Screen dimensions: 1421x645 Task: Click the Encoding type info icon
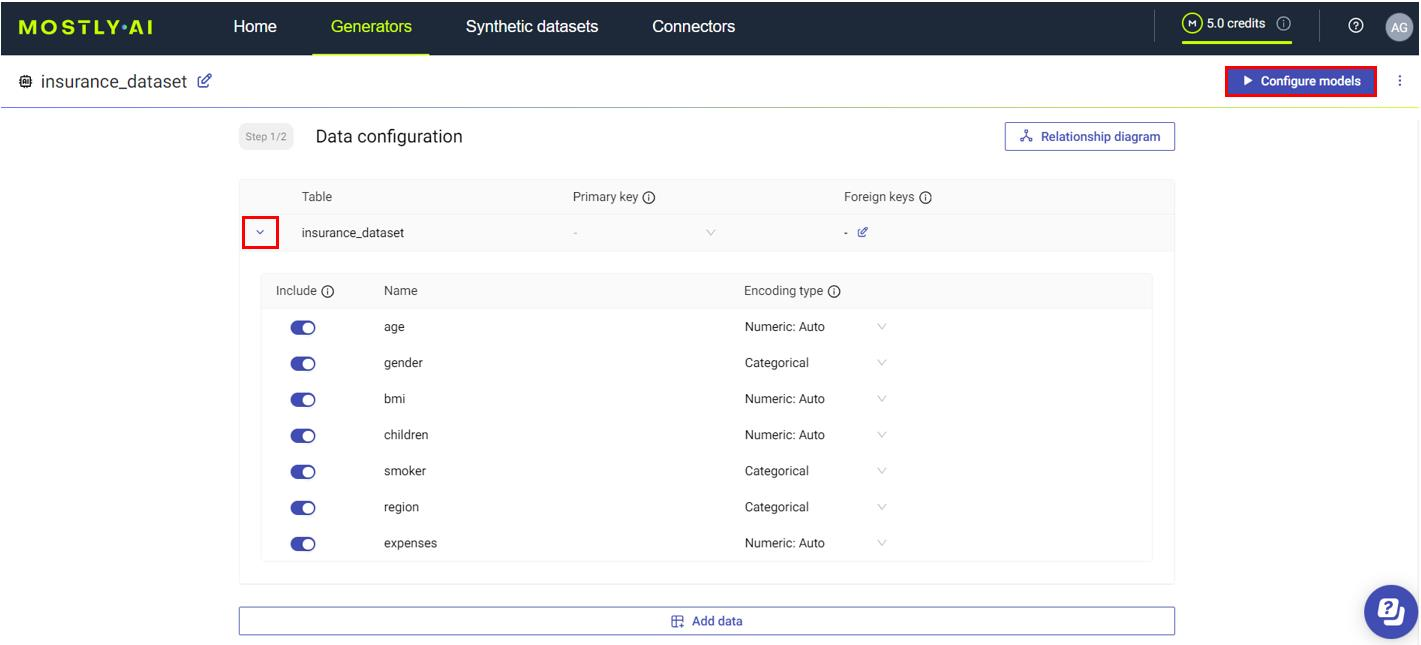[x=834, y=292]
